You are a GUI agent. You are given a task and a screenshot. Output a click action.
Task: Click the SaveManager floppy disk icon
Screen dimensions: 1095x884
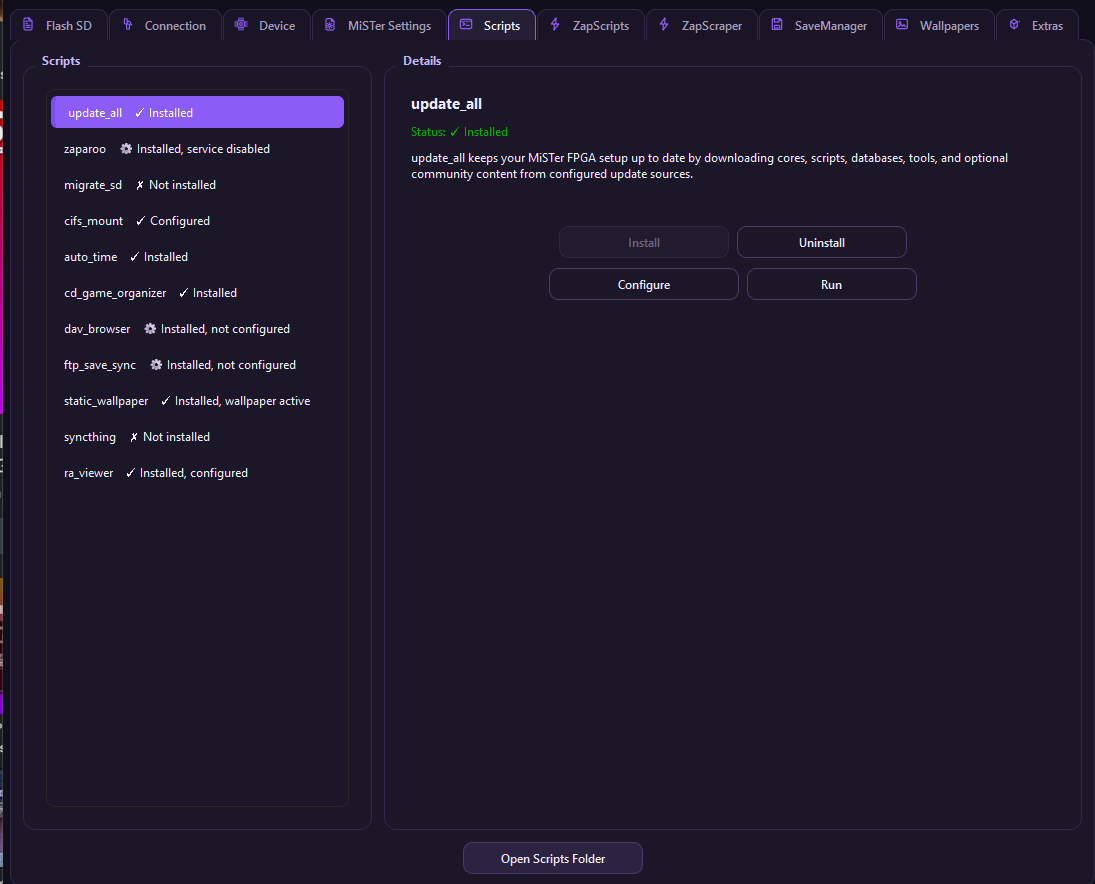777,24
